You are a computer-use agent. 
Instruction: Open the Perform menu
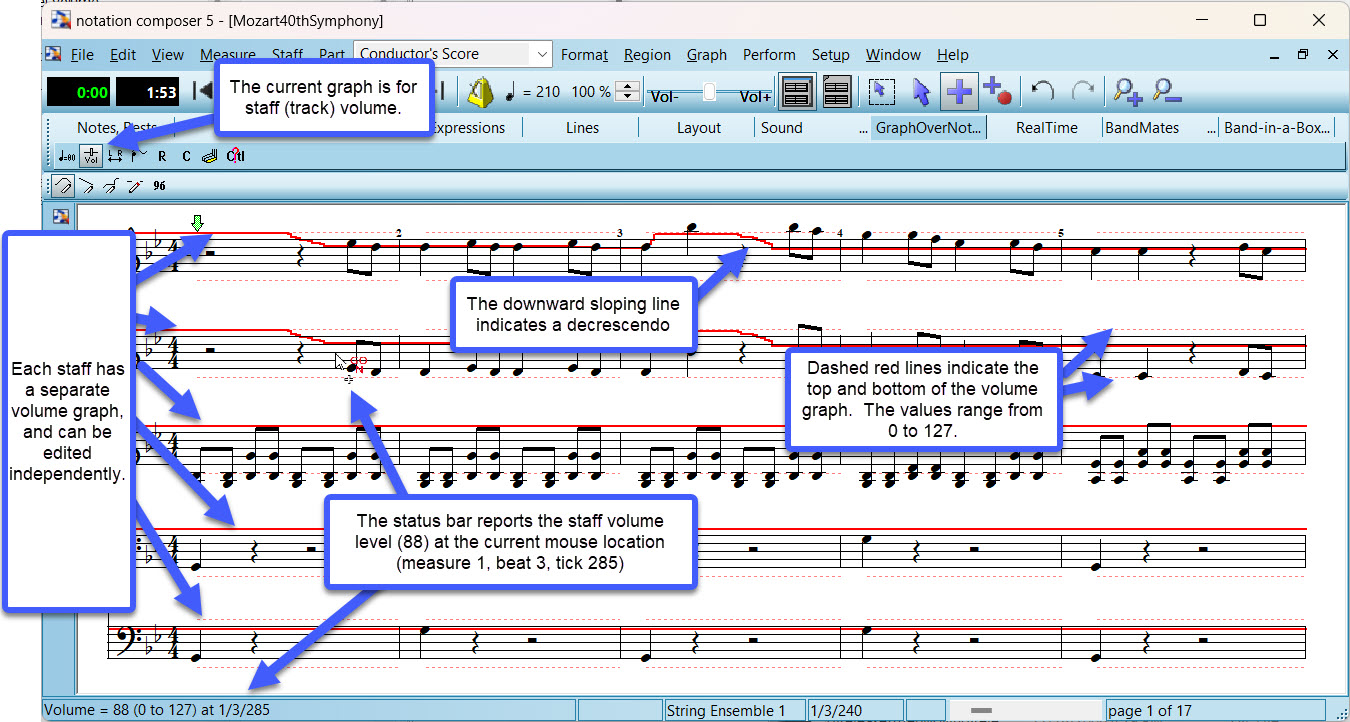[769, 55]
